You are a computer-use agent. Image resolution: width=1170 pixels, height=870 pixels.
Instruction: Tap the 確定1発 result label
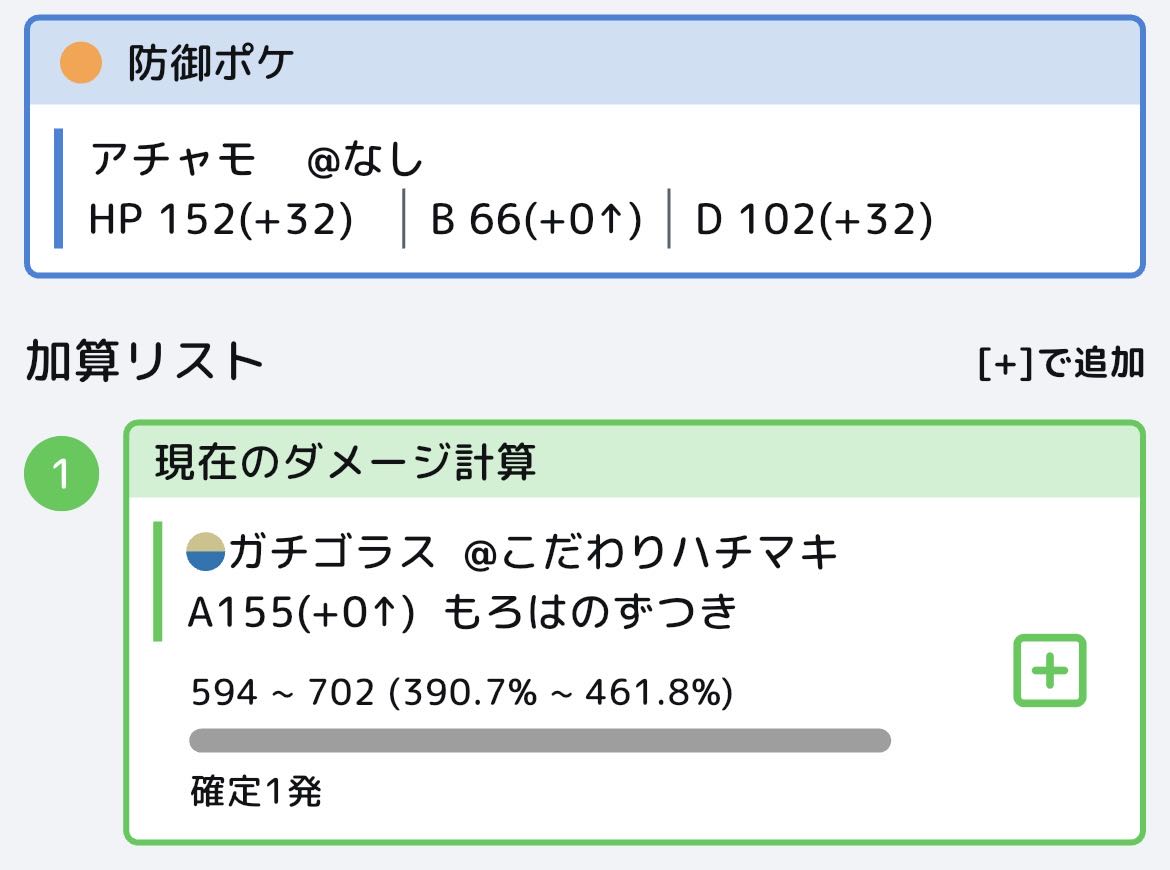pyautogui.click(x=256, y=792)
